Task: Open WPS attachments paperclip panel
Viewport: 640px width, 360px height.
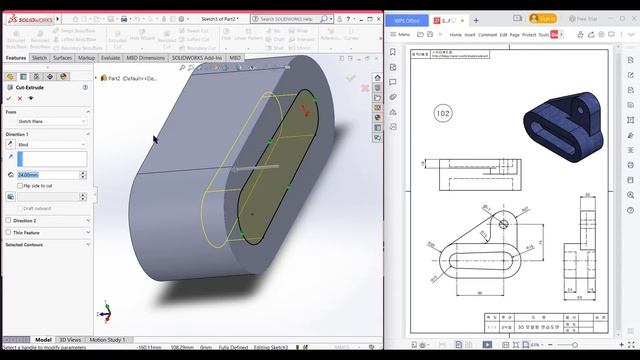Action: click(393, 97)
